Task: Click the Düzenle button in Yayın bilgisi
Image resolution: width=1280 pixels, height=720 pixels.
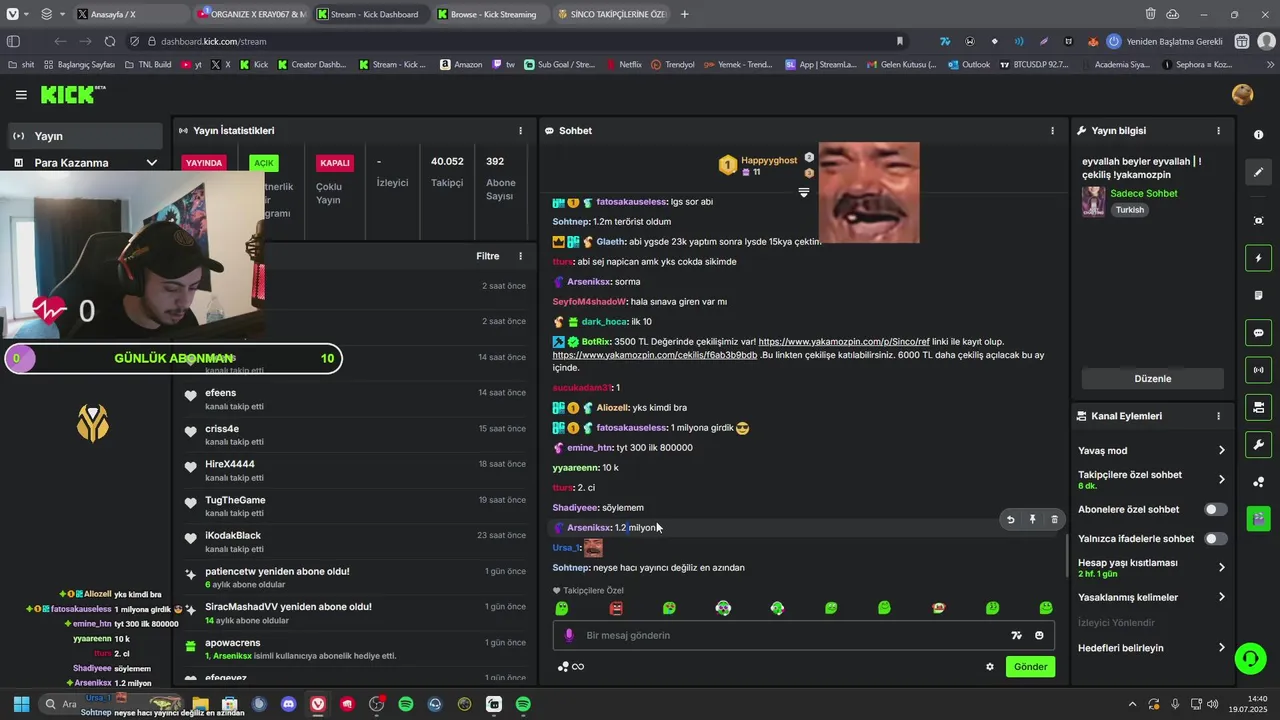Action: [1152, 379]
